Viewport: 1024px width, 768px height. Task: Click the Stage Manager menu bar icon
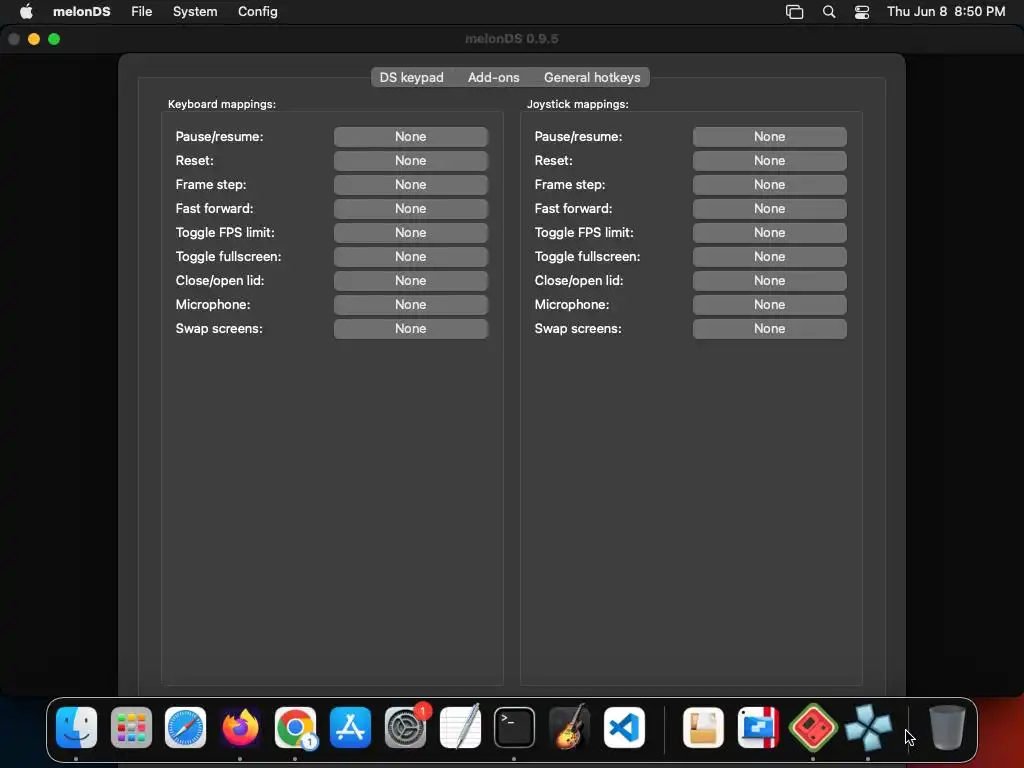[x=794, y=12]
